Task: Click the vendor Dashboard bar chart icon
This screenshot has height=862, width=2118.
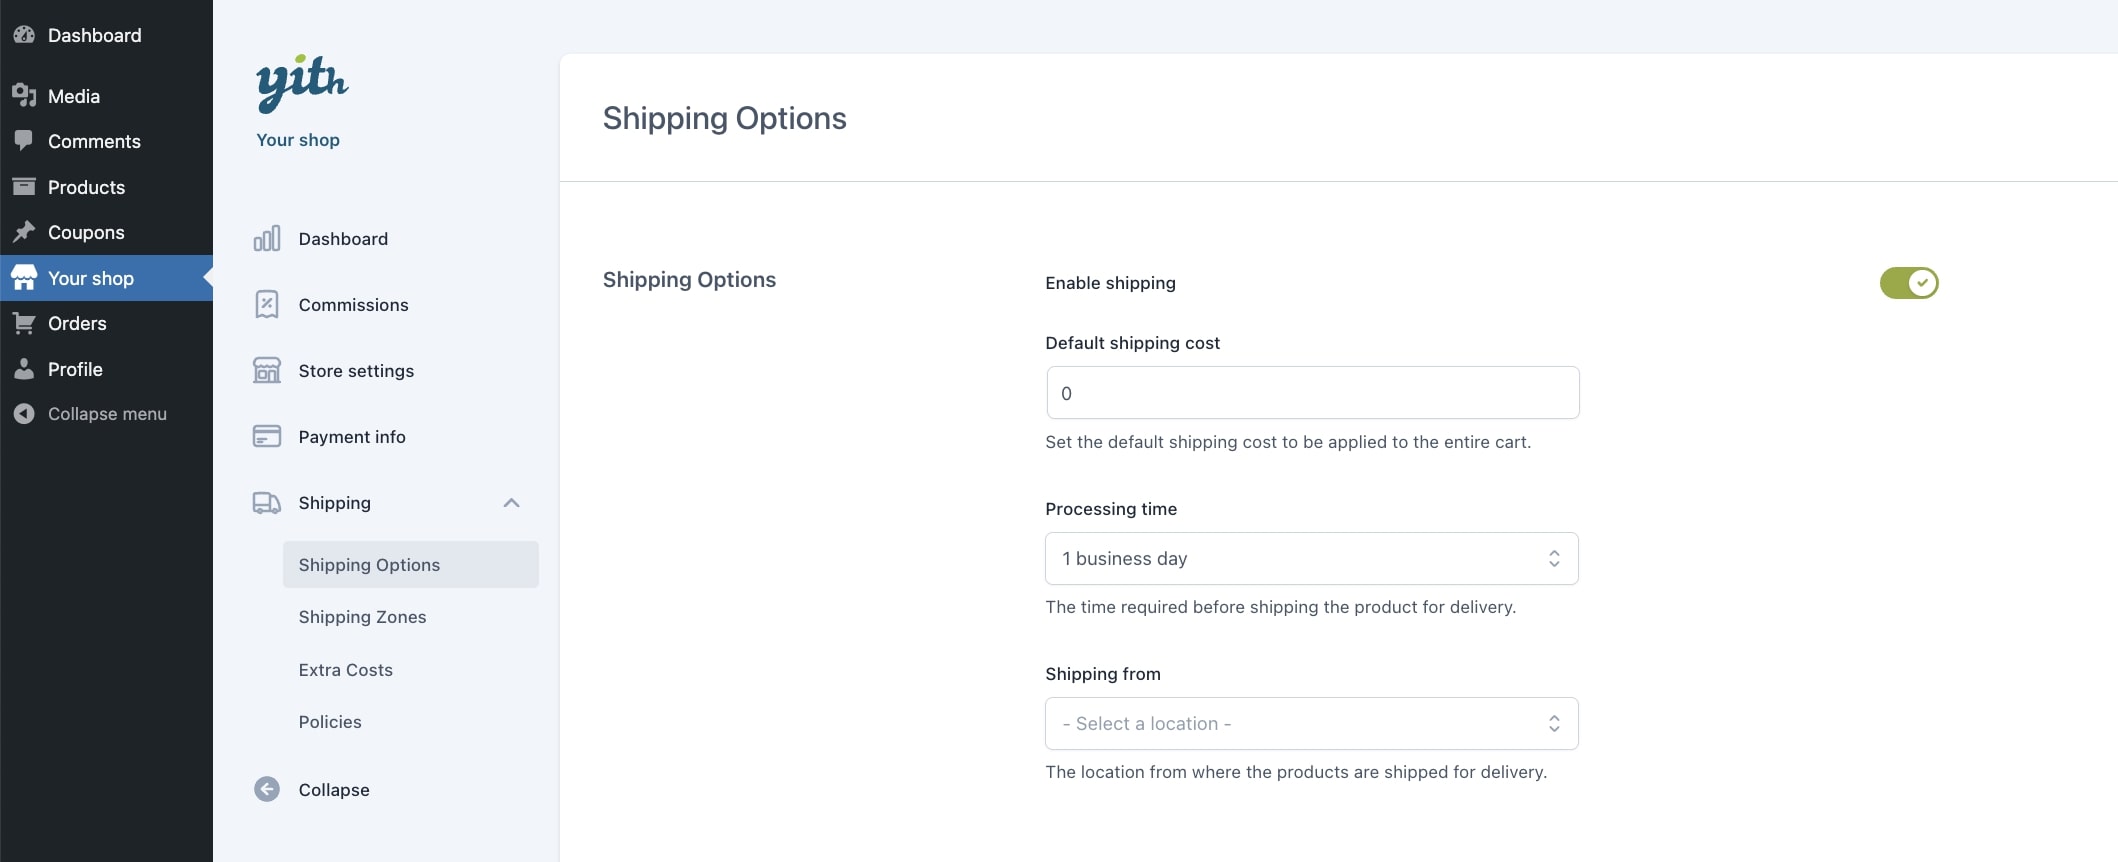Action: [x=267, y=239]
